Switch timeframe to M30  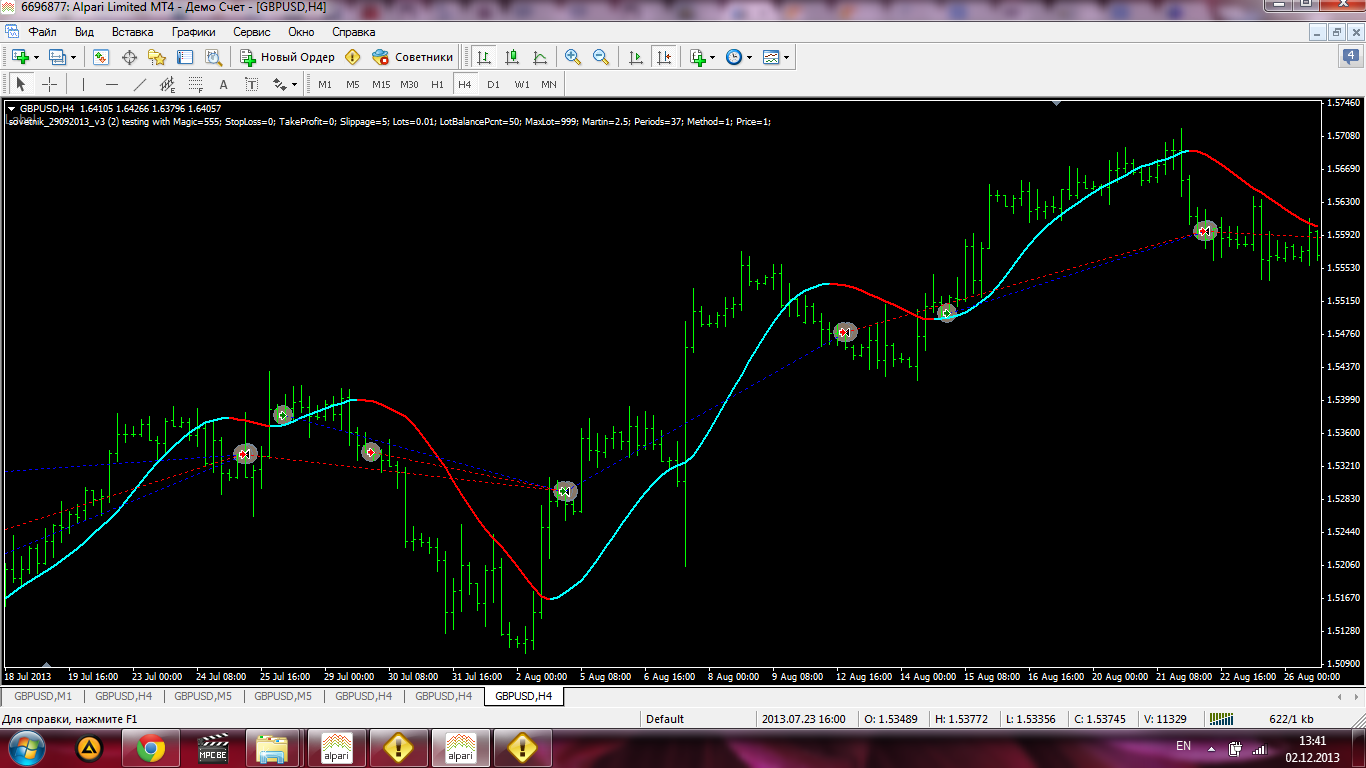pyautogui.click(x=409, y=84)
